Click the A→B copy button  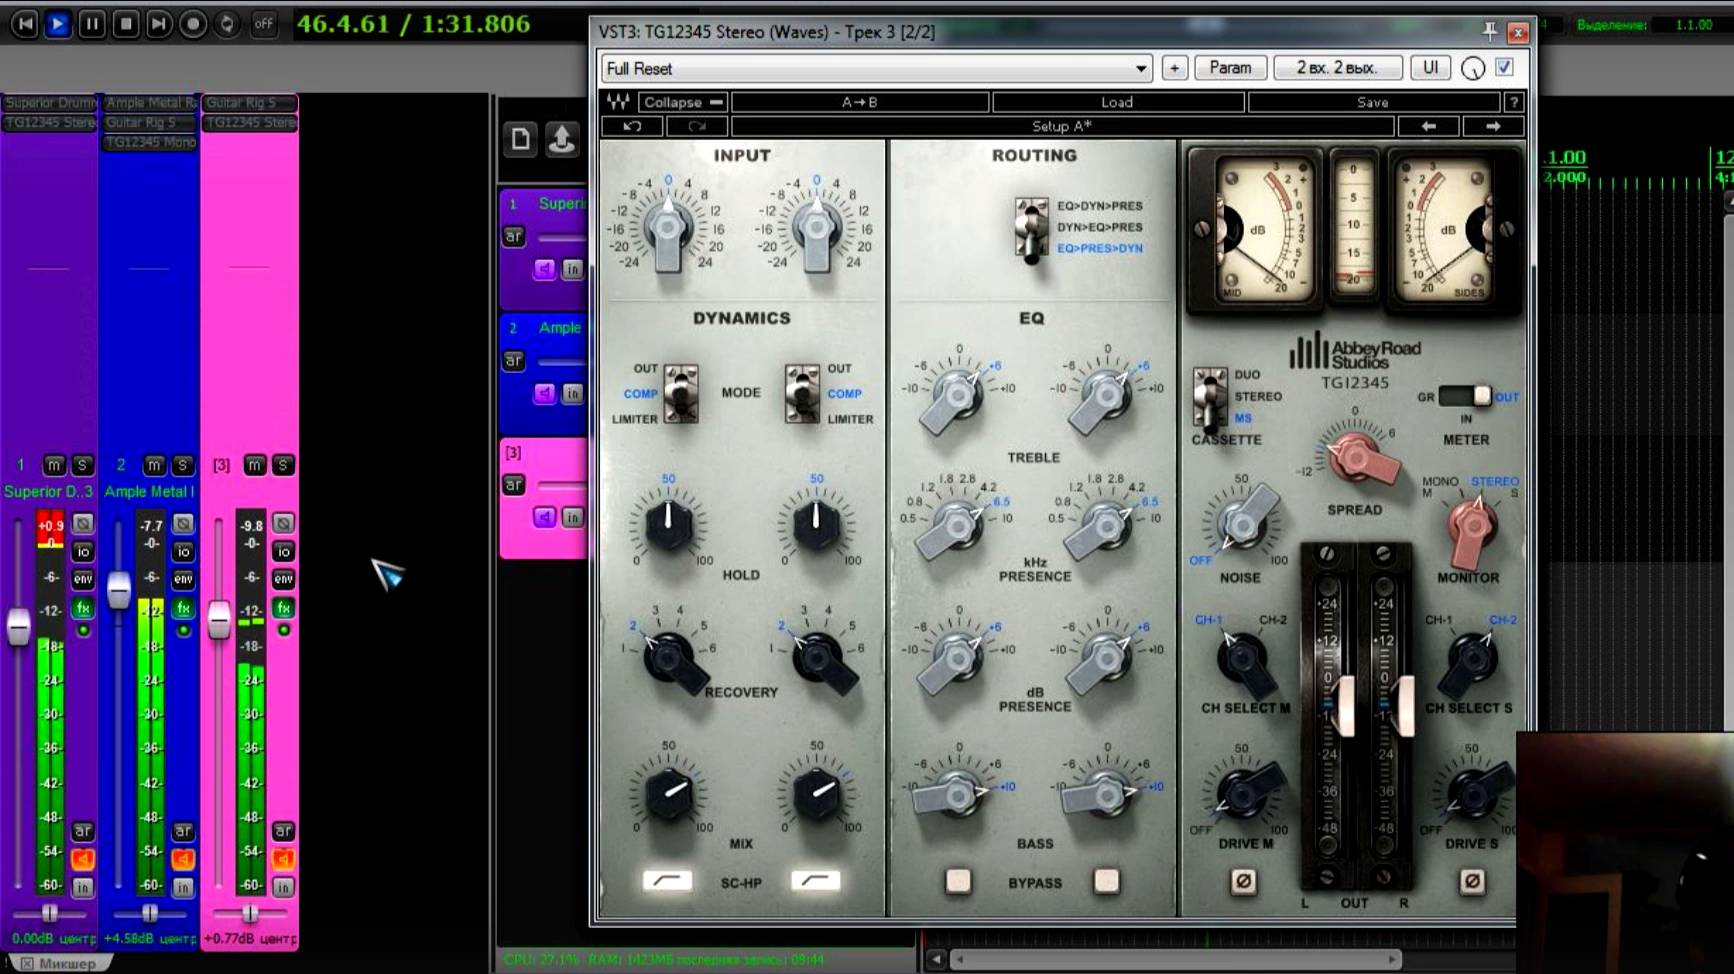click(860, 102)
